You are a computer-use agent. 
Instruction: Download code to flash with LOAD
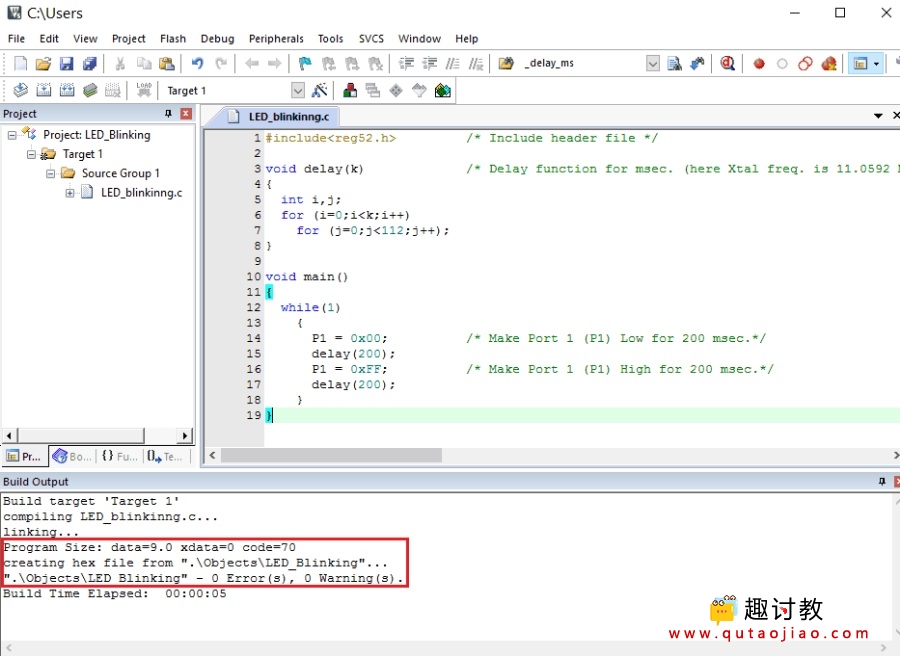[143, 90]
